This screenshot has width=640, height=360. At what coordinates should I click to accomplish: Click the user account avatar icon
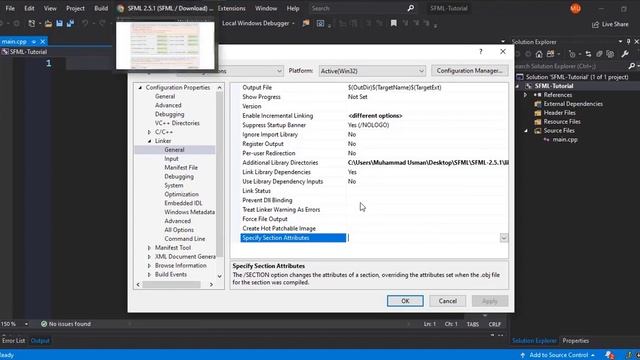point(576,9)
